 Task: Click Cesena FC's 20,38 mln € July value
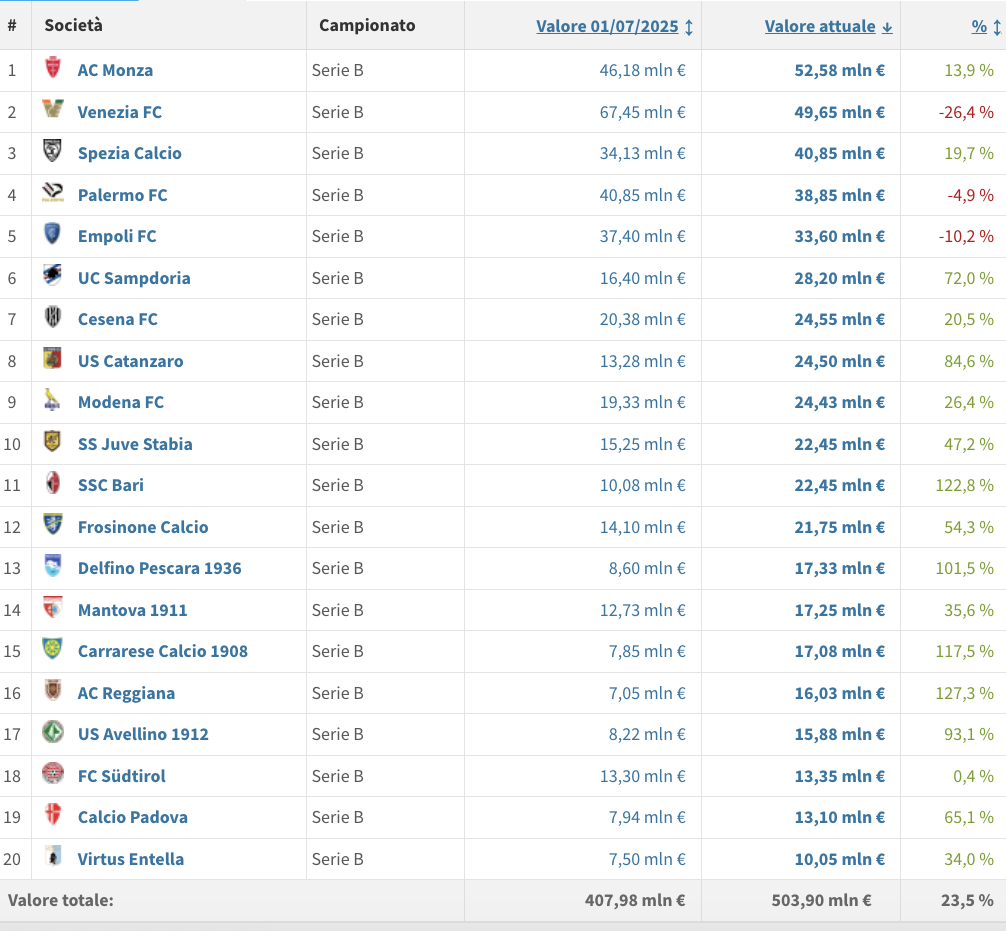642,319
